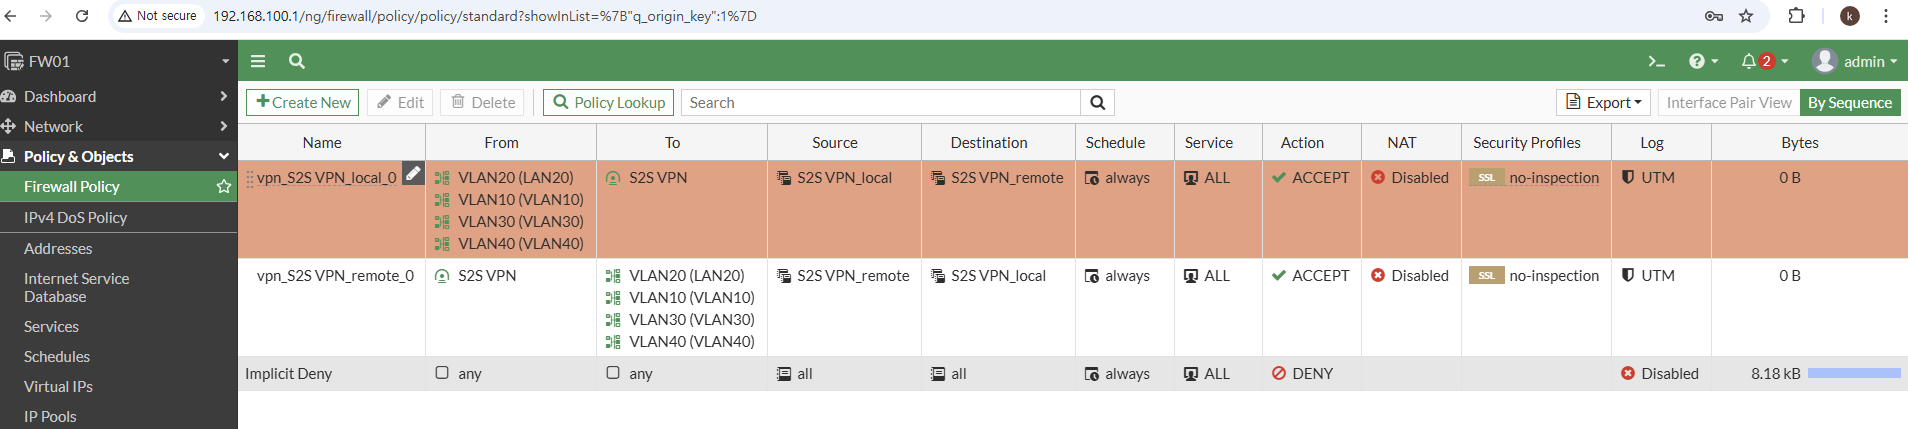1908x429 pixels.
Task: Click the pencil edit icon on vpn_S2S VPN_local_0
Action: coord(412,173)
